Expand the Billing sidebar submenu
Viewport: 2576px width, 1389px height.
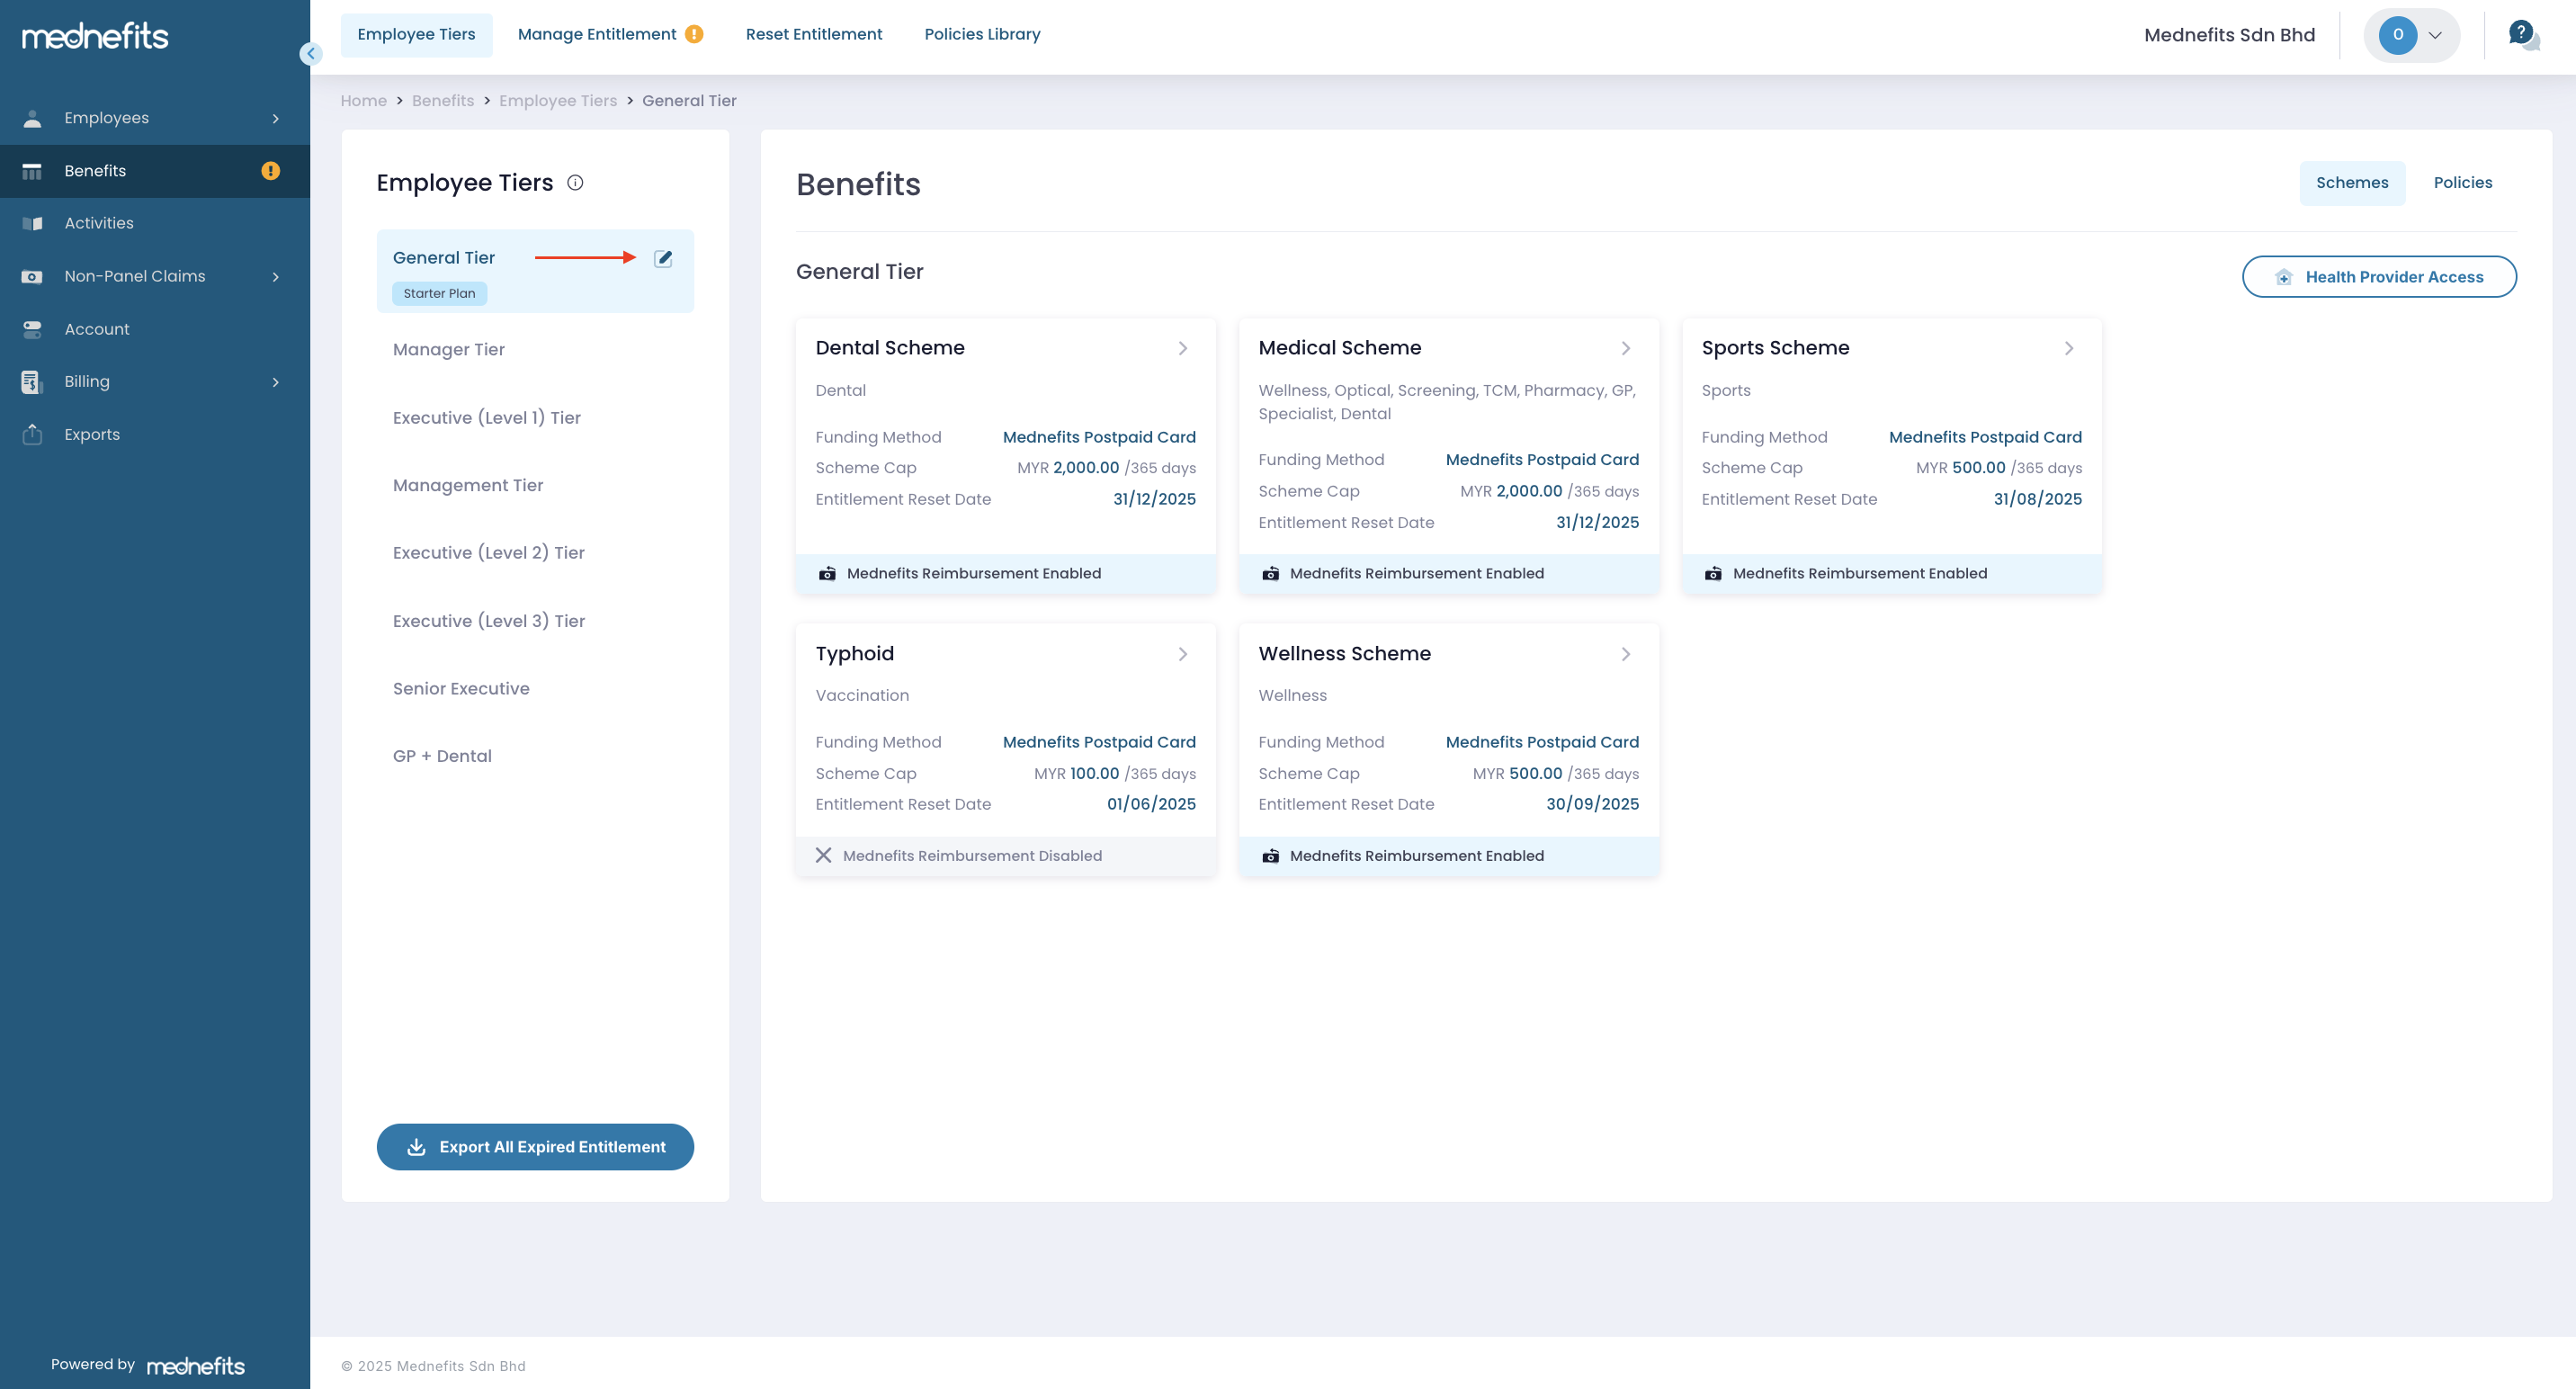click(275, 382)
